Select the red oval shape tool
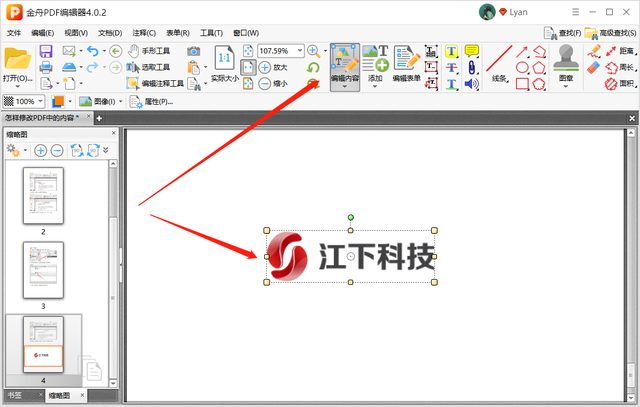The image size is (640, 407). coord(522,67)
